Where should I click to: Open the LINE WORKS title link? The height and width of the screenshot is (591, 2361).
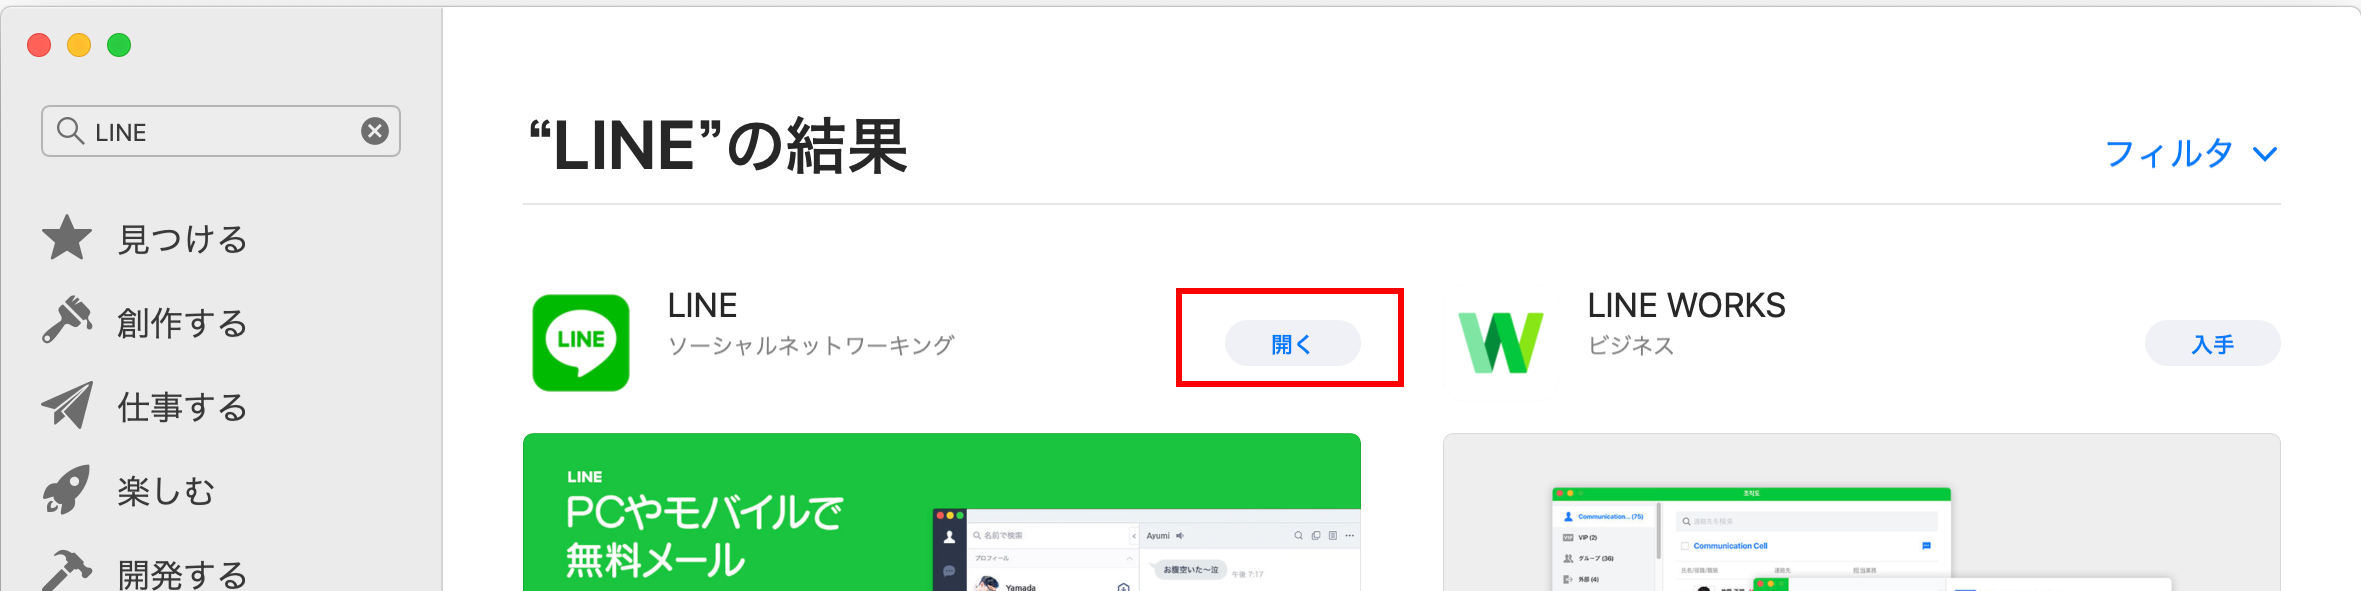(1686, 305)
